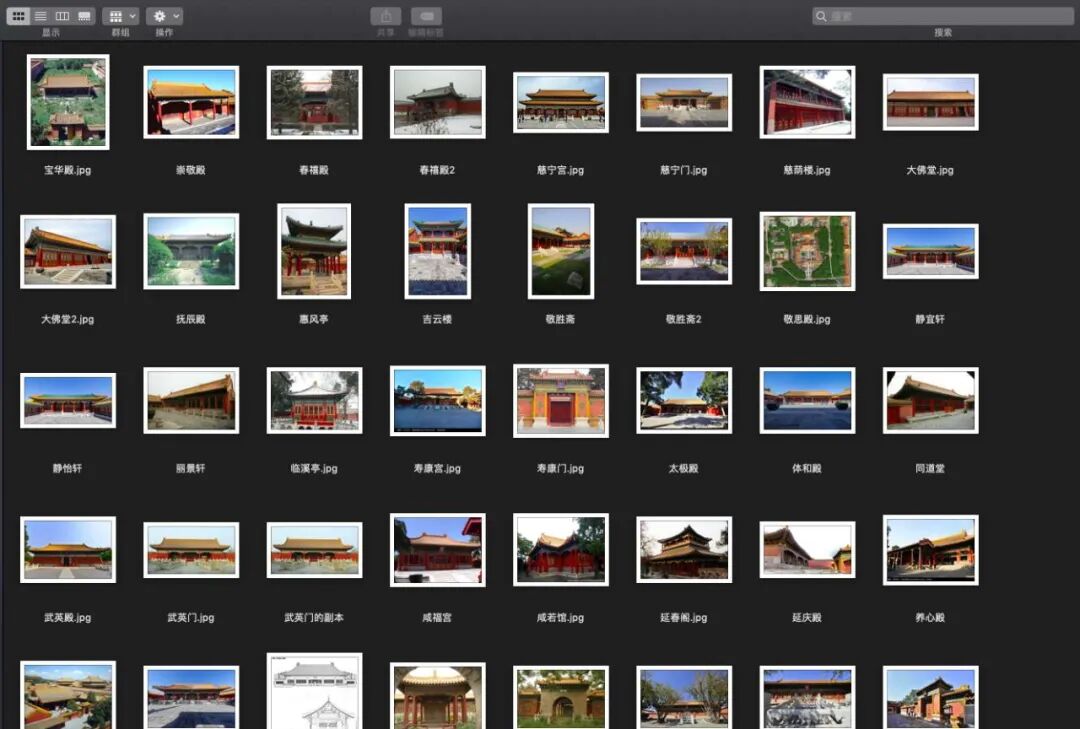Viewport: 1080px width, 729px height.
Task: Select the 咸若馆.jpg thumbnail
Action: pos(561,550)
